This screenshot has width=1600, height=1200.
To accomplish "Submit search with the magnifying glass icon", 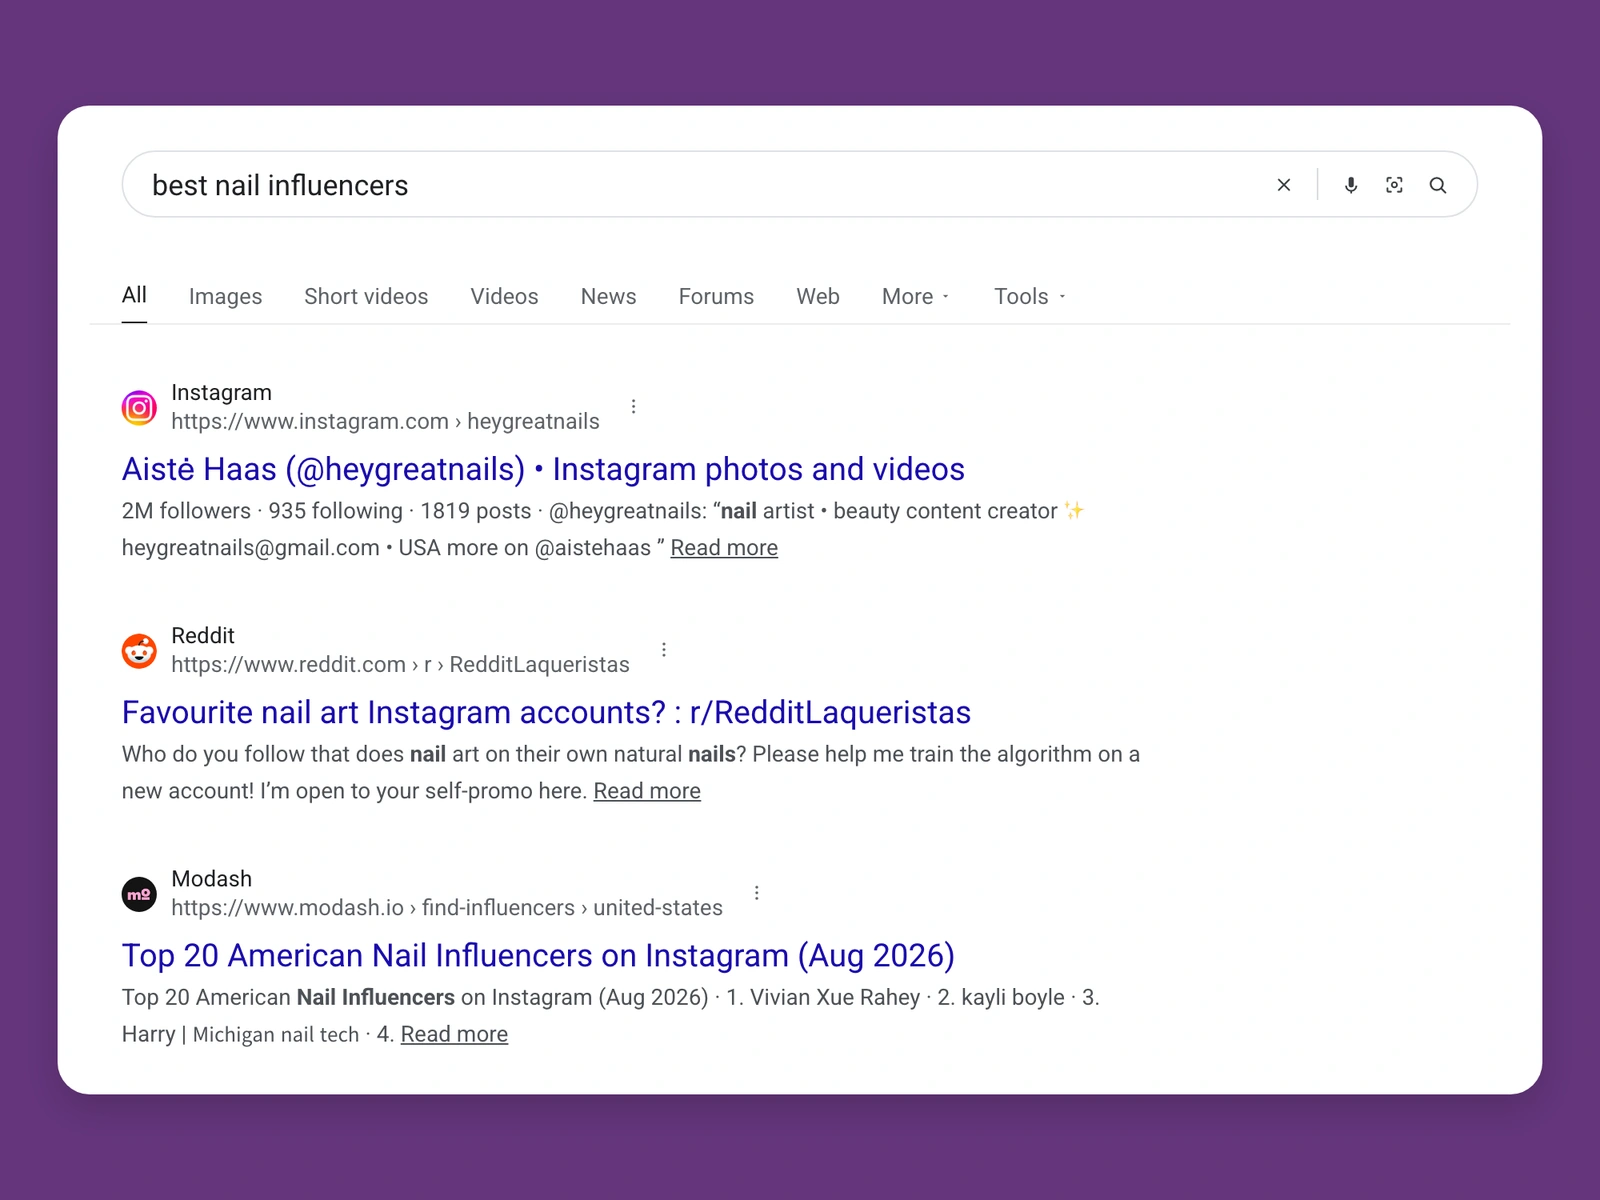I will [1438, 185].
